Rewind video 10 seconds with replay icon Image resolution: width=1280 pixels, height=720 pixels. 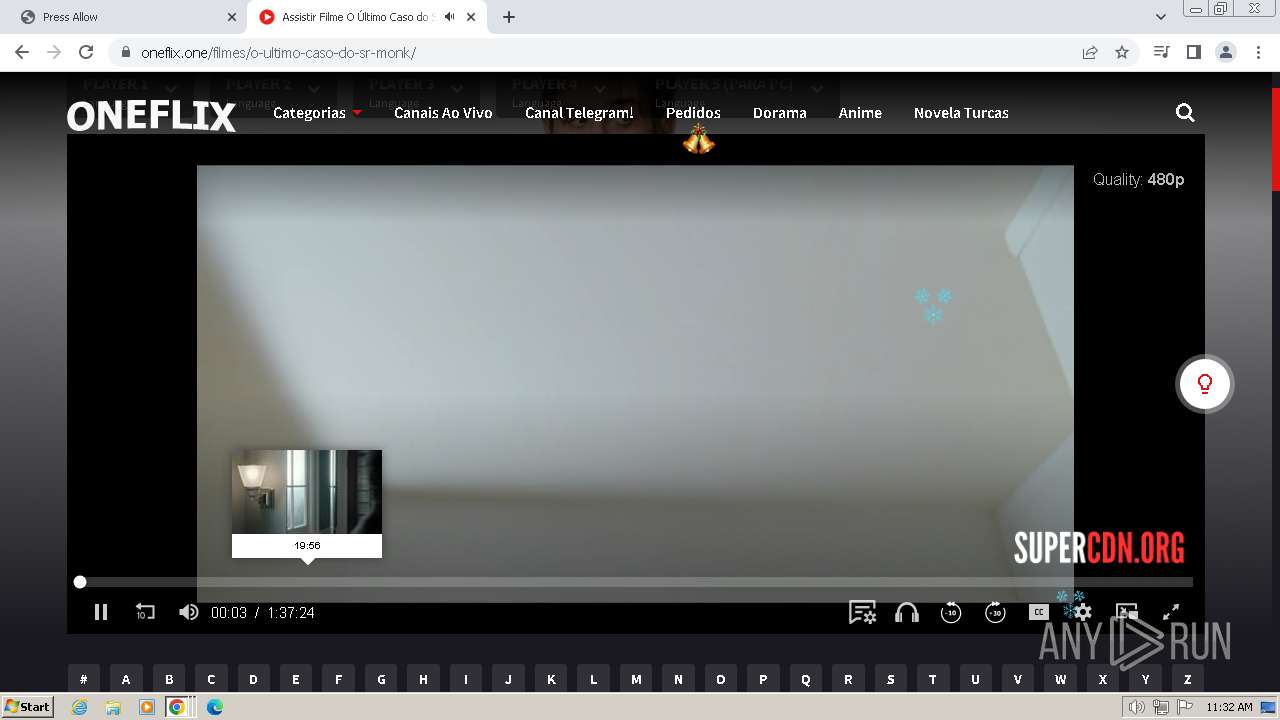point(145,612)
